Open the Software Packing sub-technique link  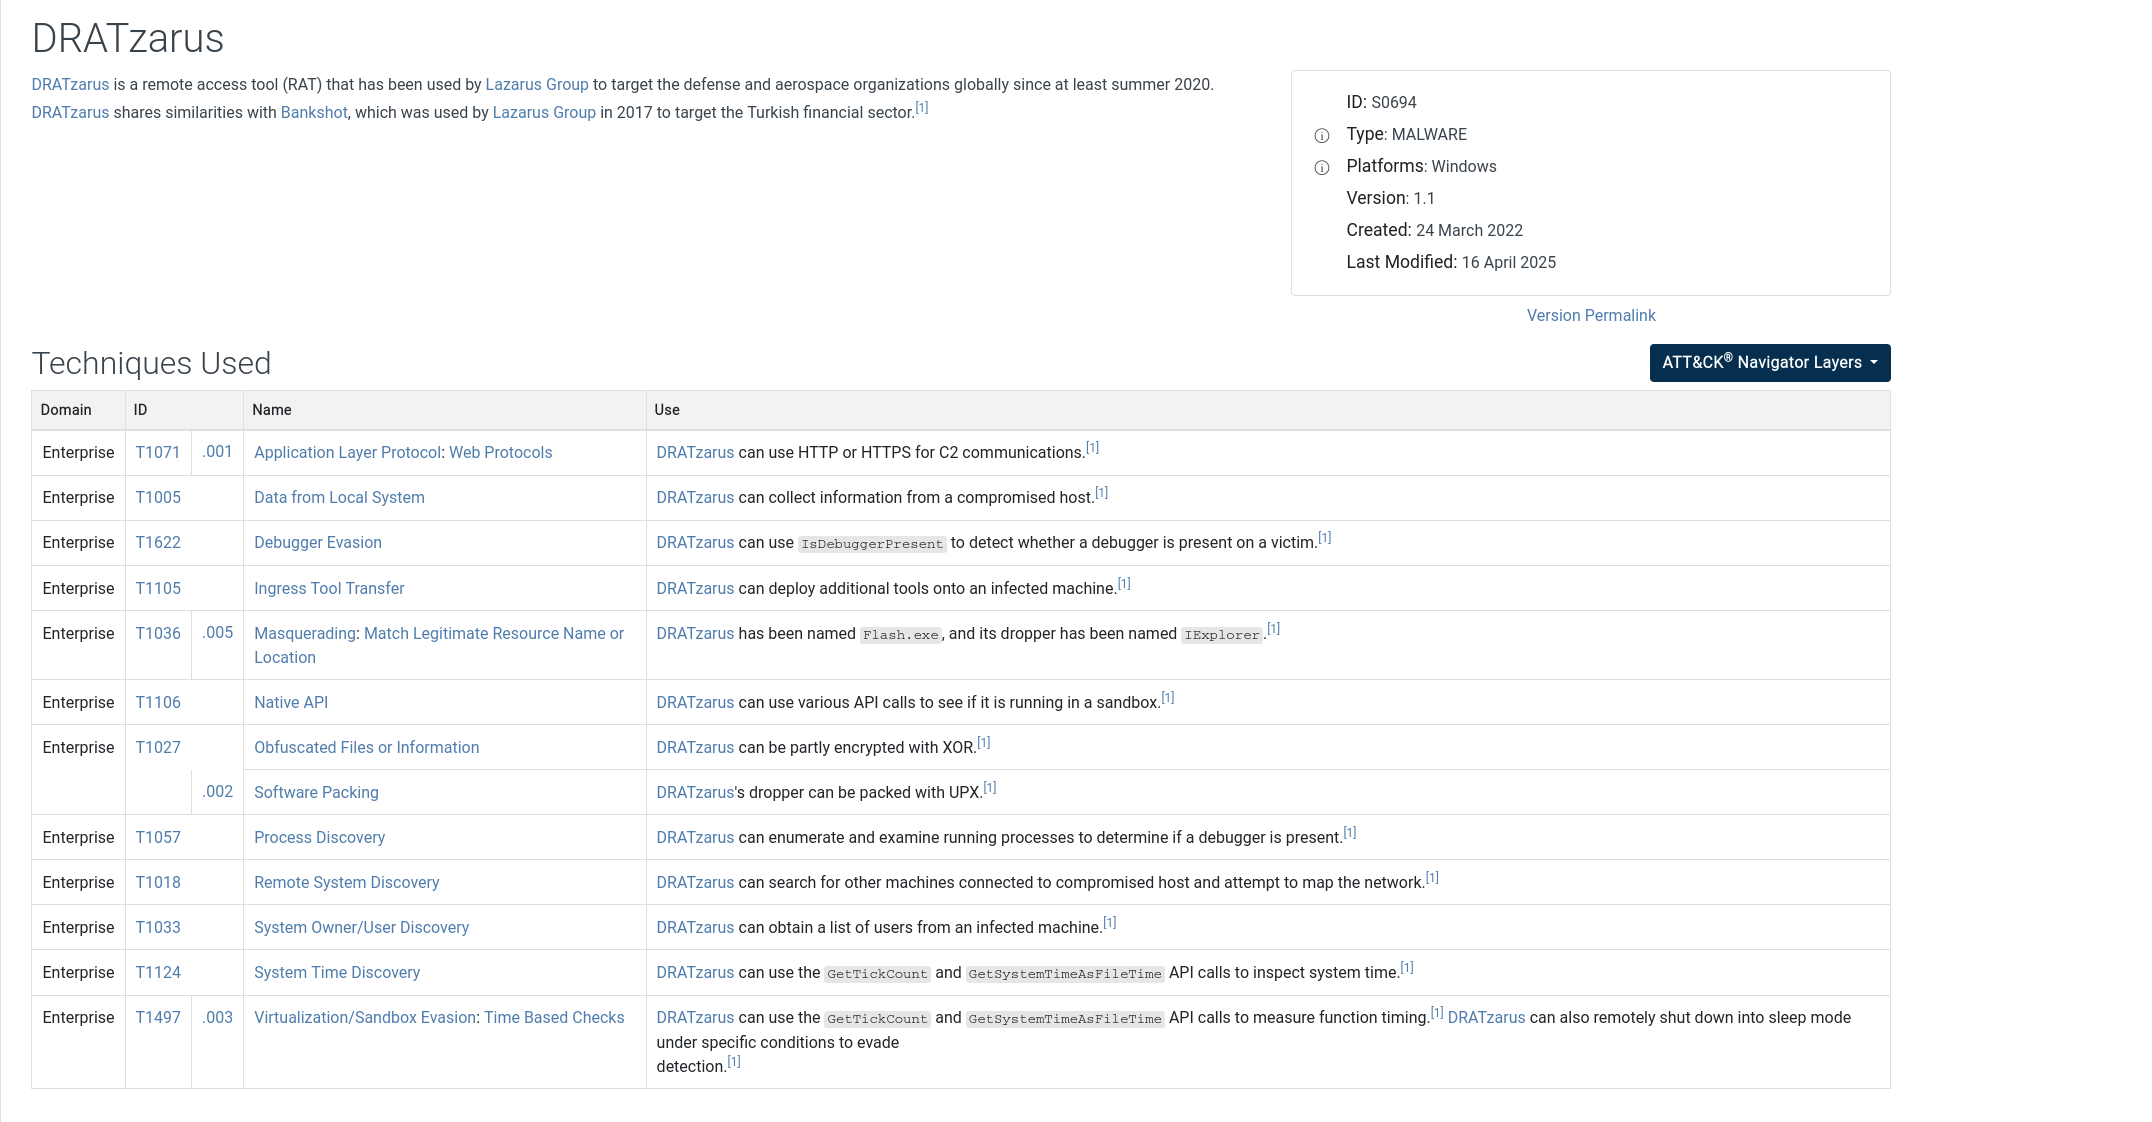click(x=316, y=792)
